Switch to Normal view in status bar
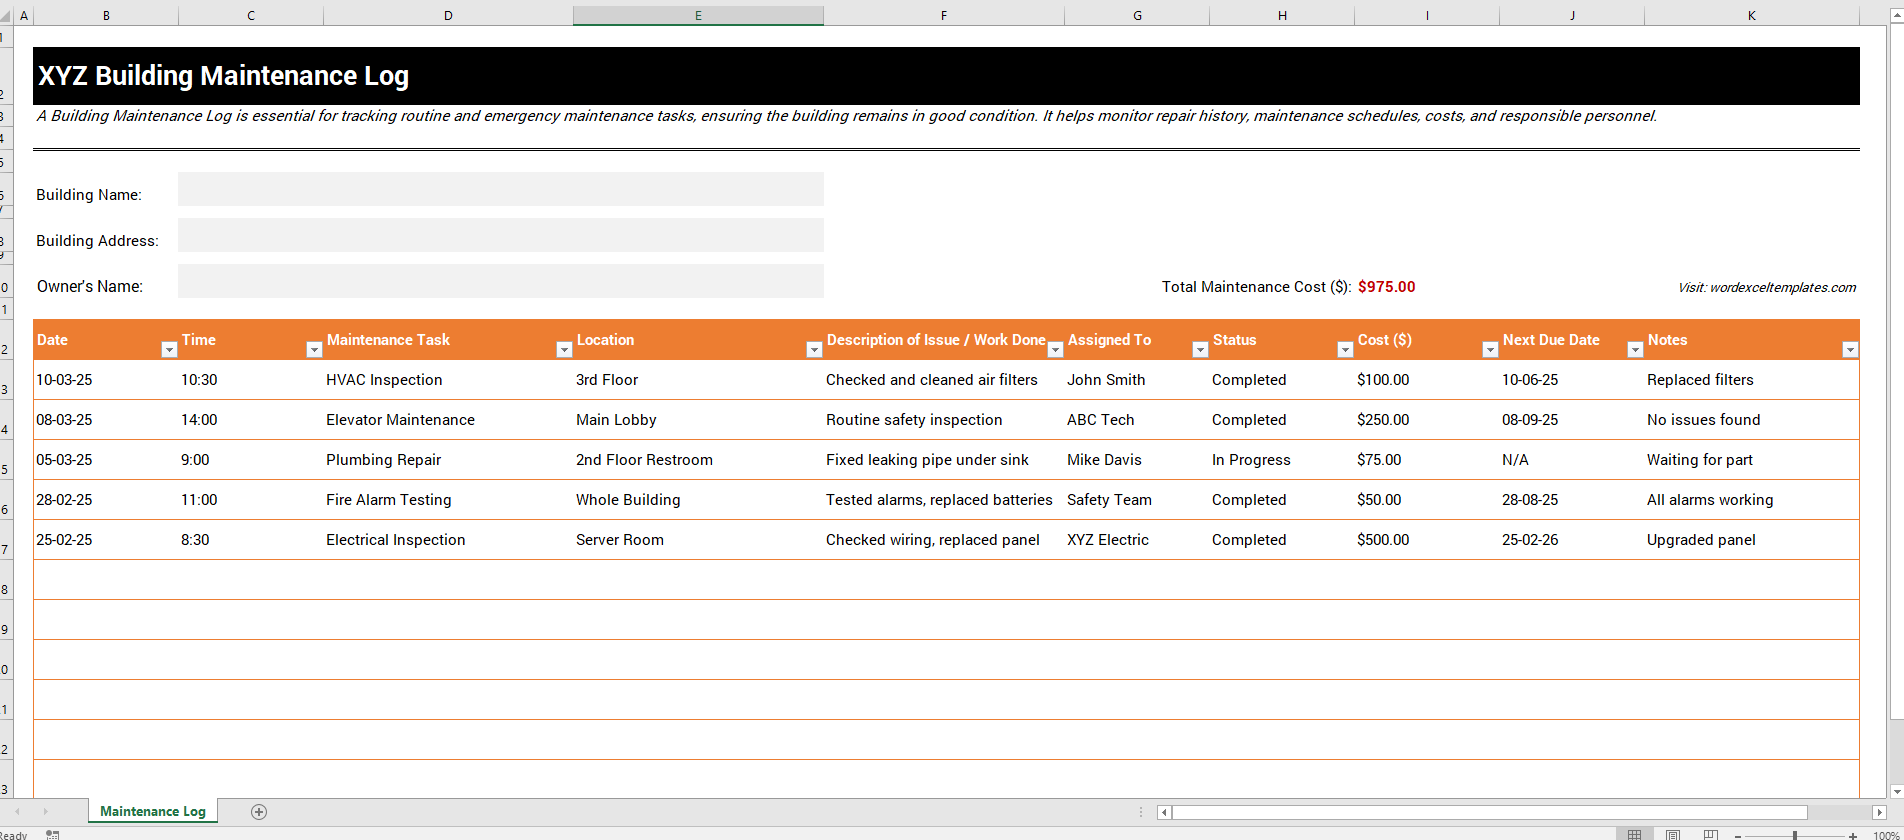The image size is (1904, 840). coord(1635,834)
